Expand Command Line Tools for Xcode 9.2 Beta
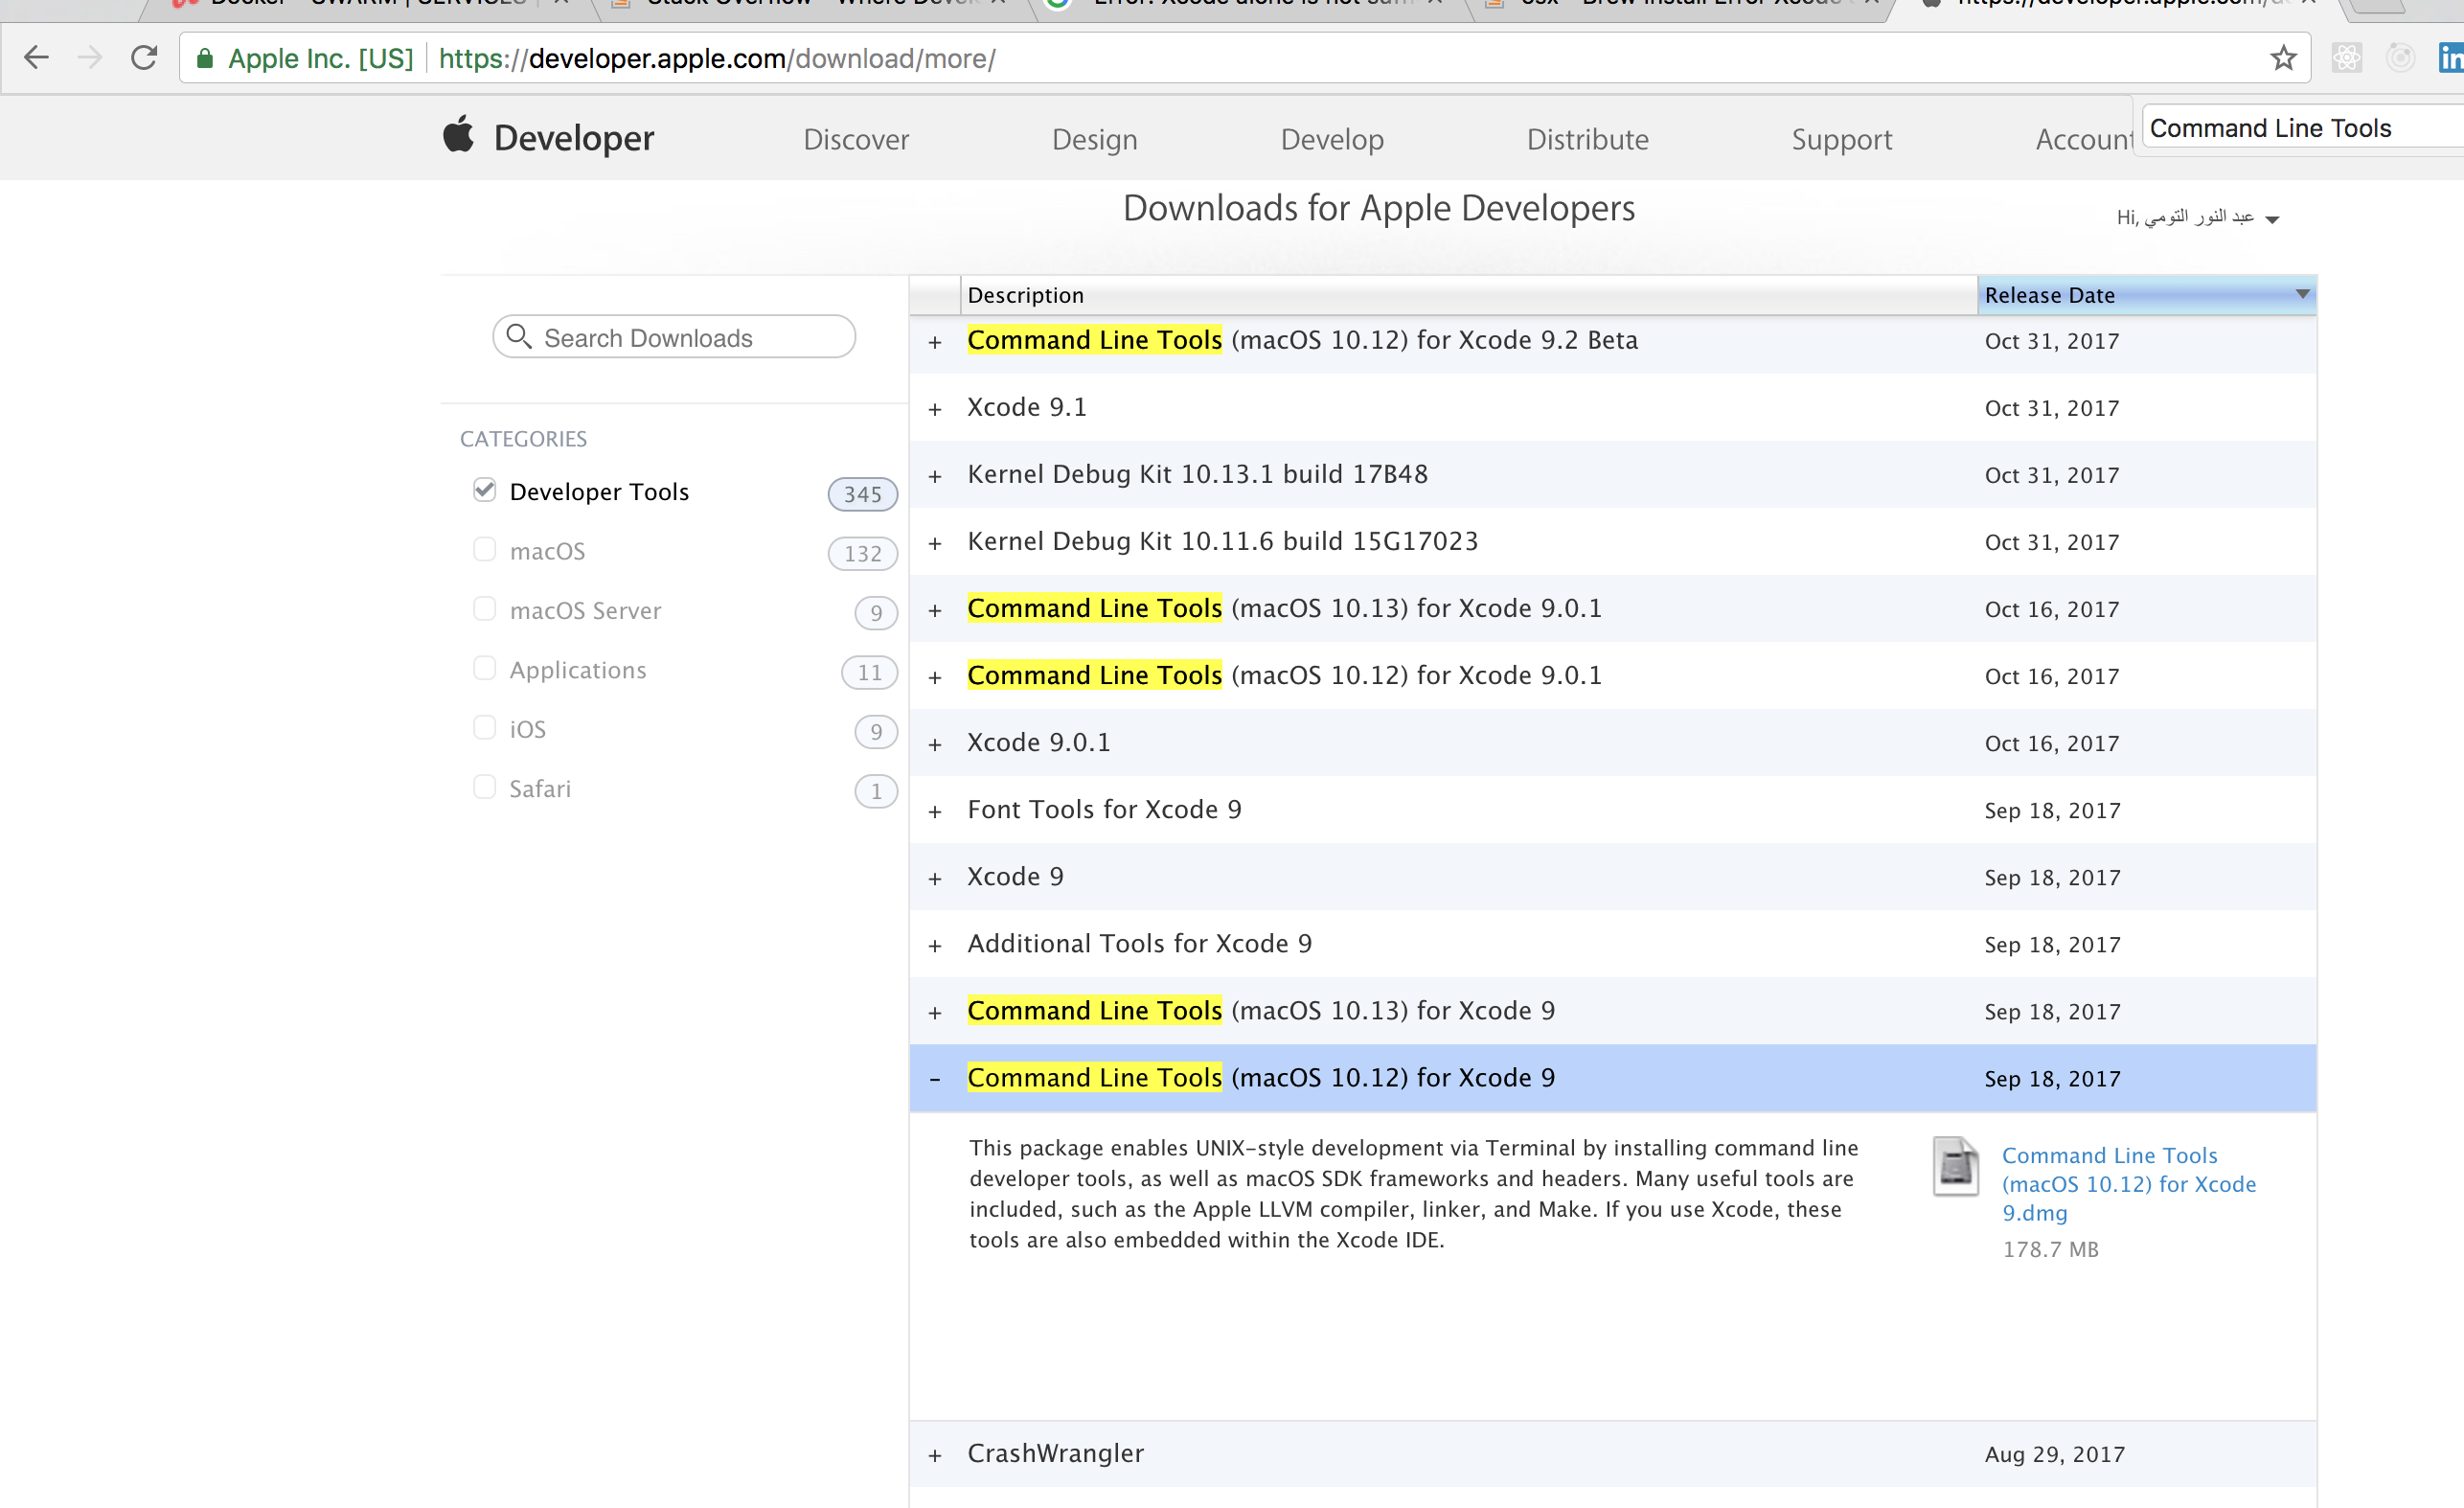 click(x=935, y=343)
